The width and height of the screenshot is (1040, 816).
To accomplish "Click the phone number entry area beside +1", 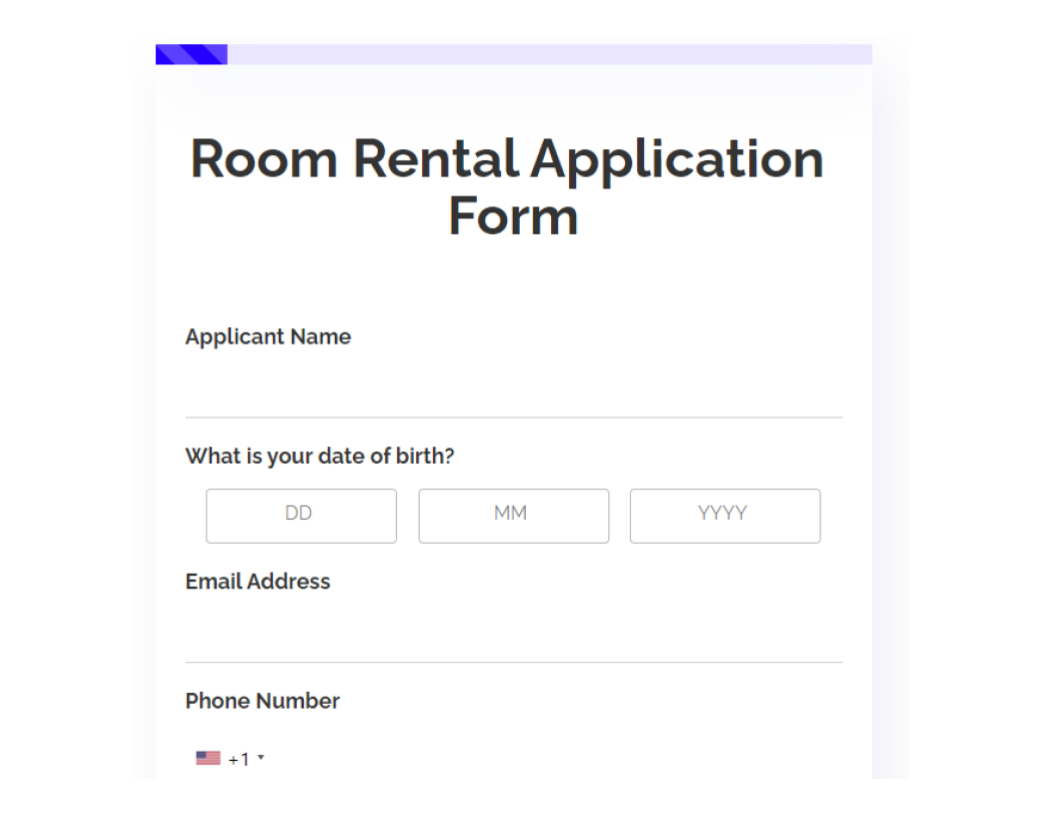I will pyautogui.click(x=556, y=758).
